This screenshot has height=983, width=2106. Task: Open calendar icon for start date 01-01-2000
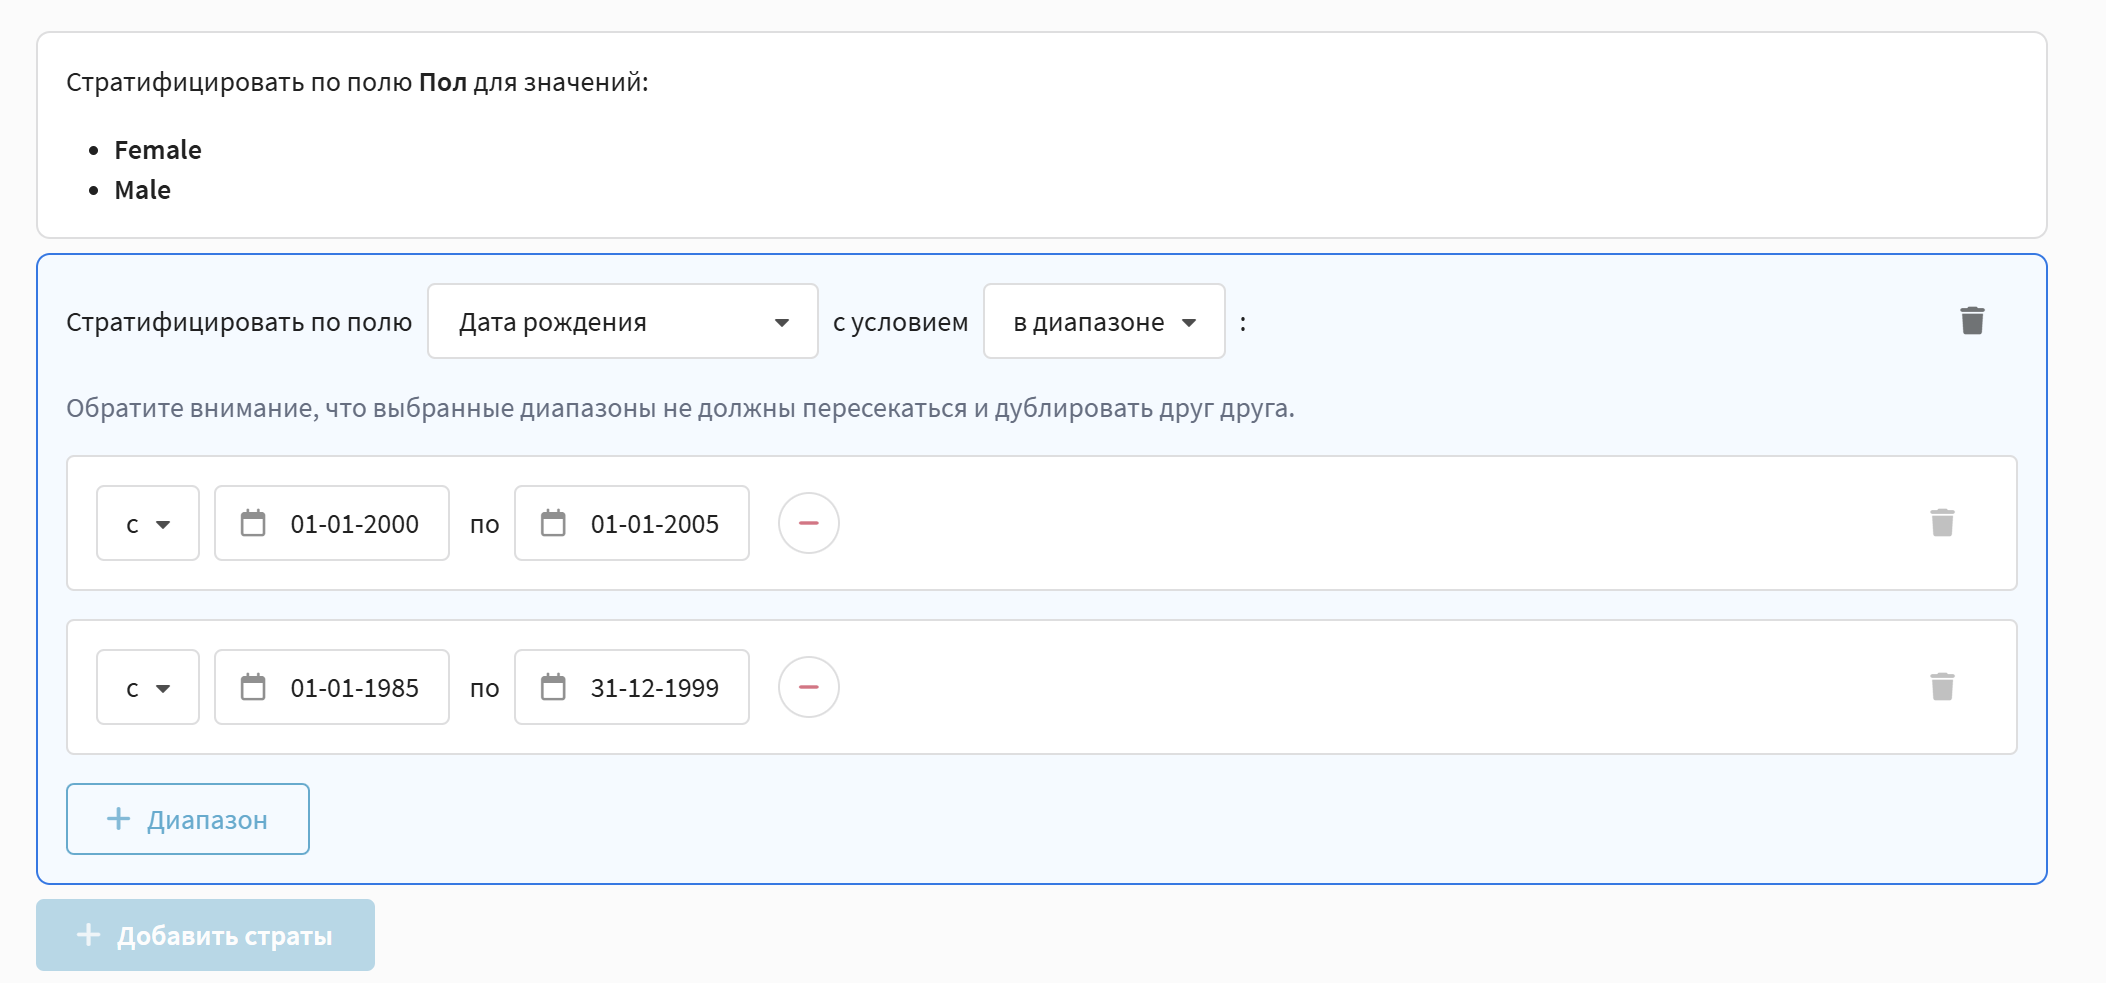tap(253, 523)
